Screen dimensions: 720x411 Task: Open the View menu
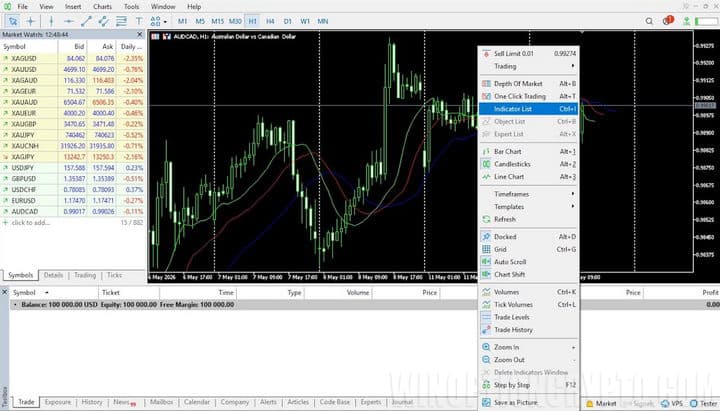[x=46, y=6]
